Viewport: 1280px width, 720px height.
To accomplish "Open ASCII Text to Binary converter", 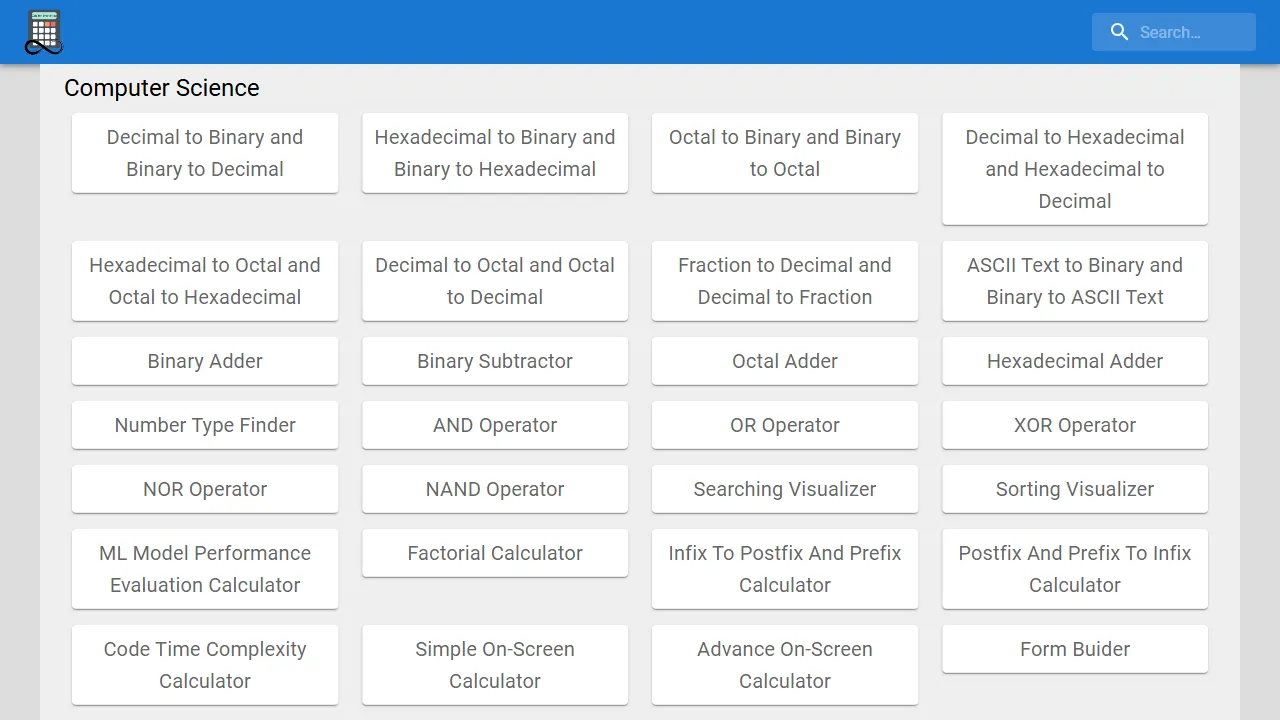I will 1075,281.
